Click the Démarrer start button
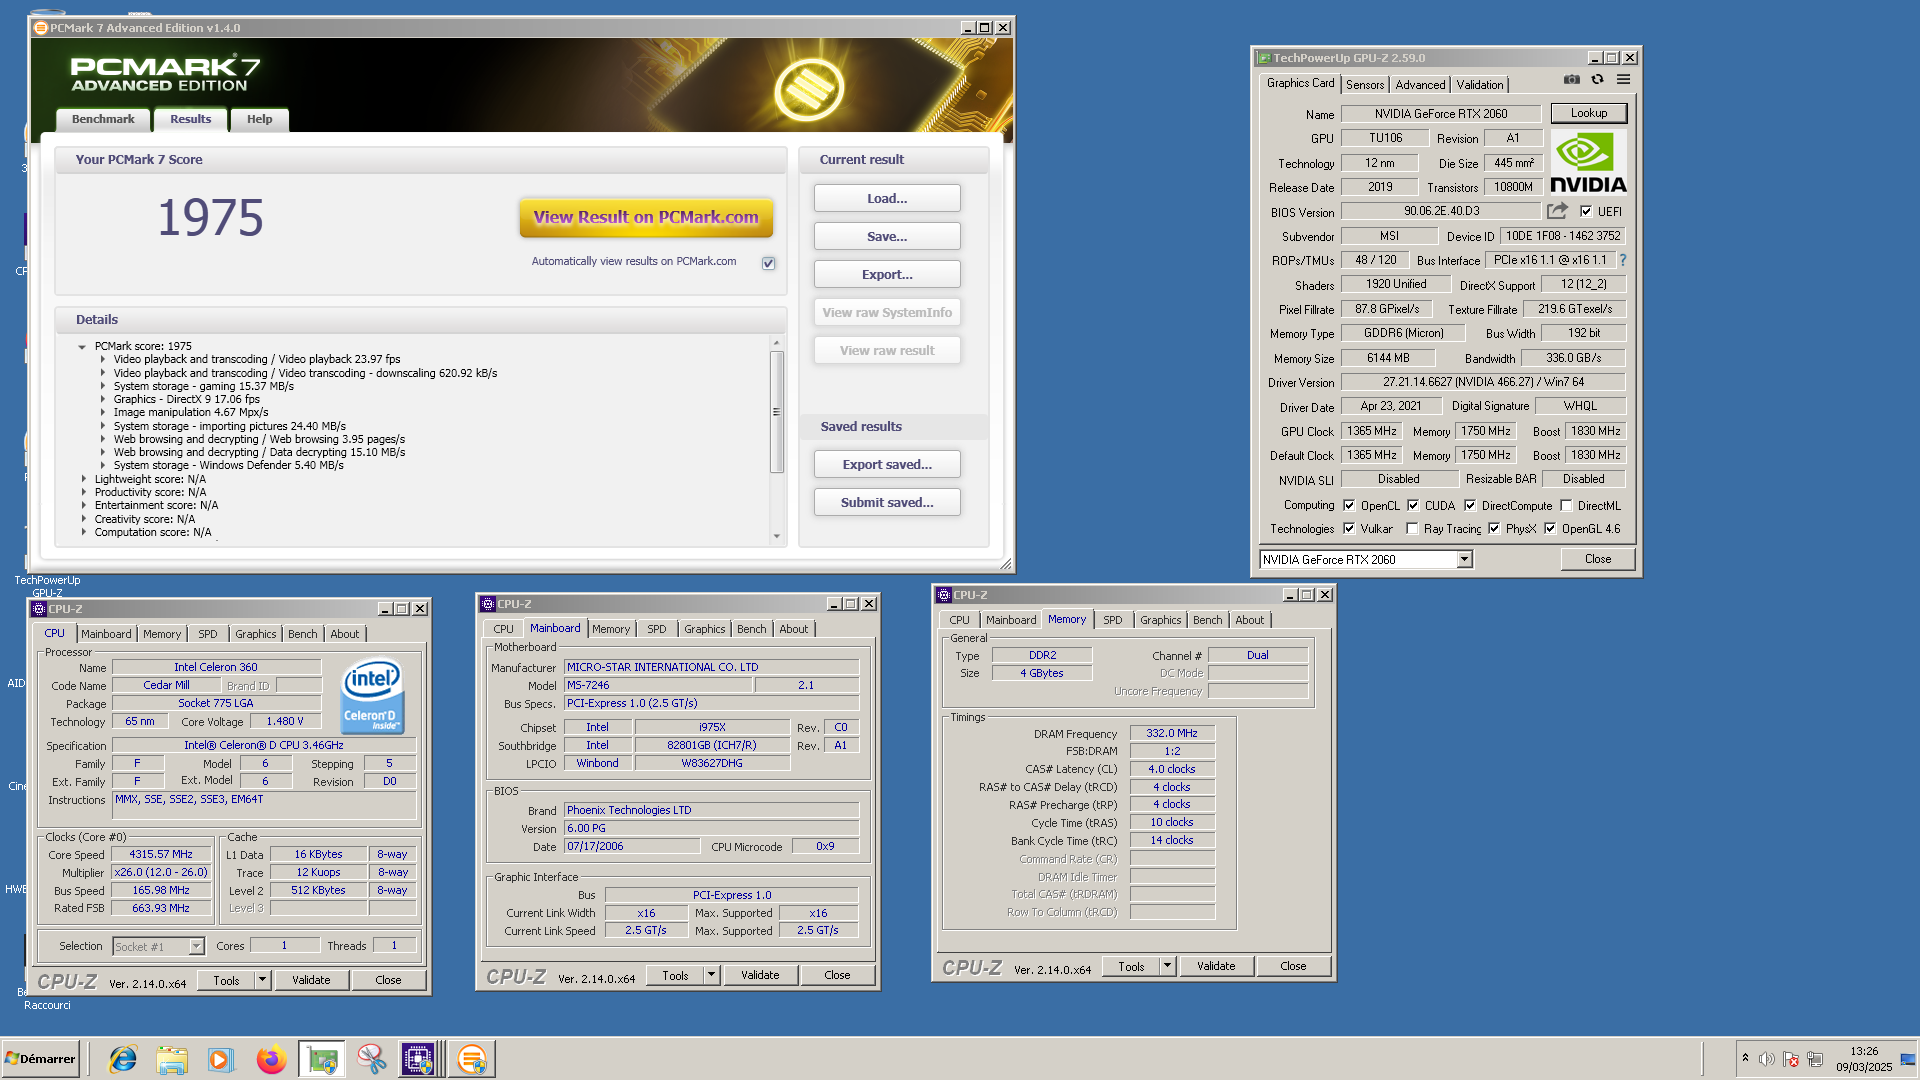The width and height of the screenshot is (1920, 1080). pos(40,1059)
